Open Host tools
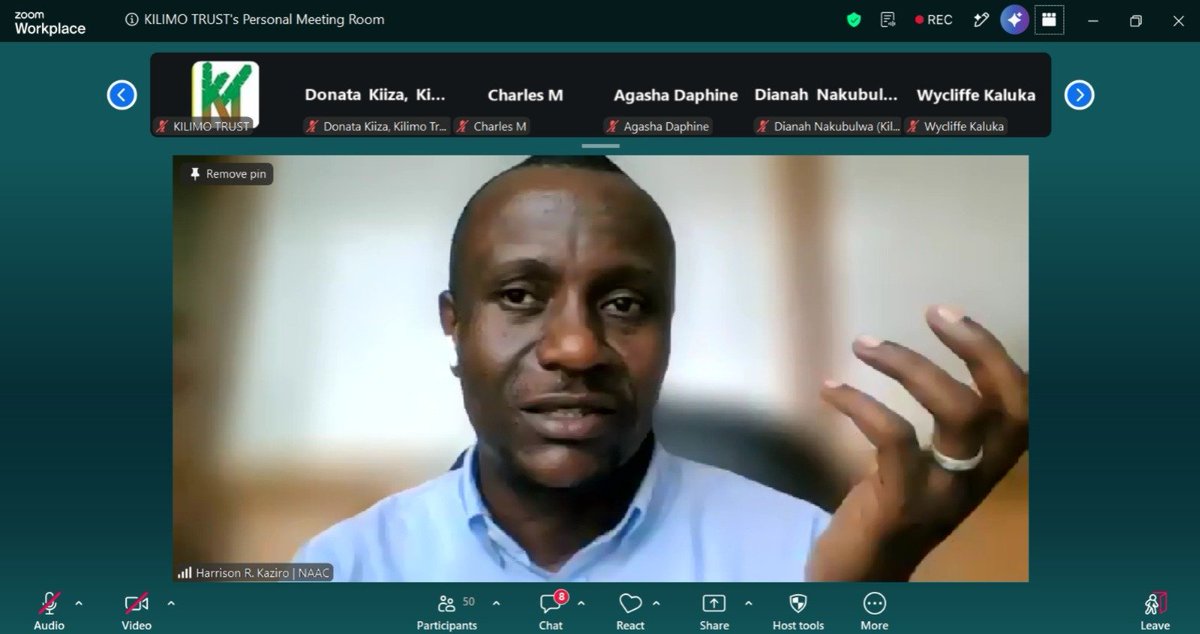This screenshot has width=1200, height=634. (798, 610)
